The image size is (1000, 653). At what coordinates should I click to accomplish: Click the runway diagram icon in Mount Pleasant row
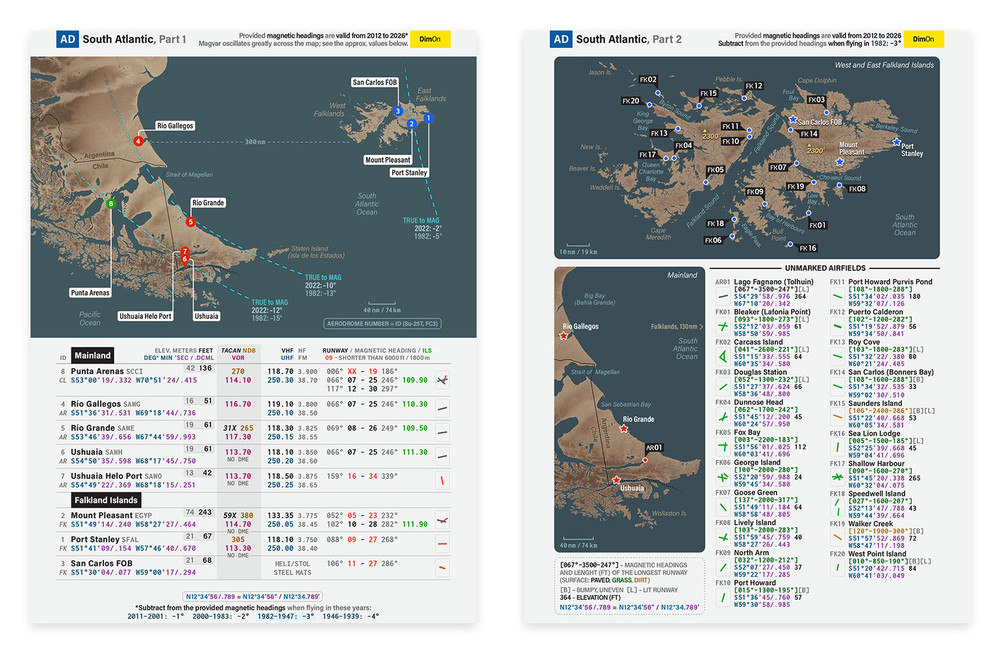point(443,520)
